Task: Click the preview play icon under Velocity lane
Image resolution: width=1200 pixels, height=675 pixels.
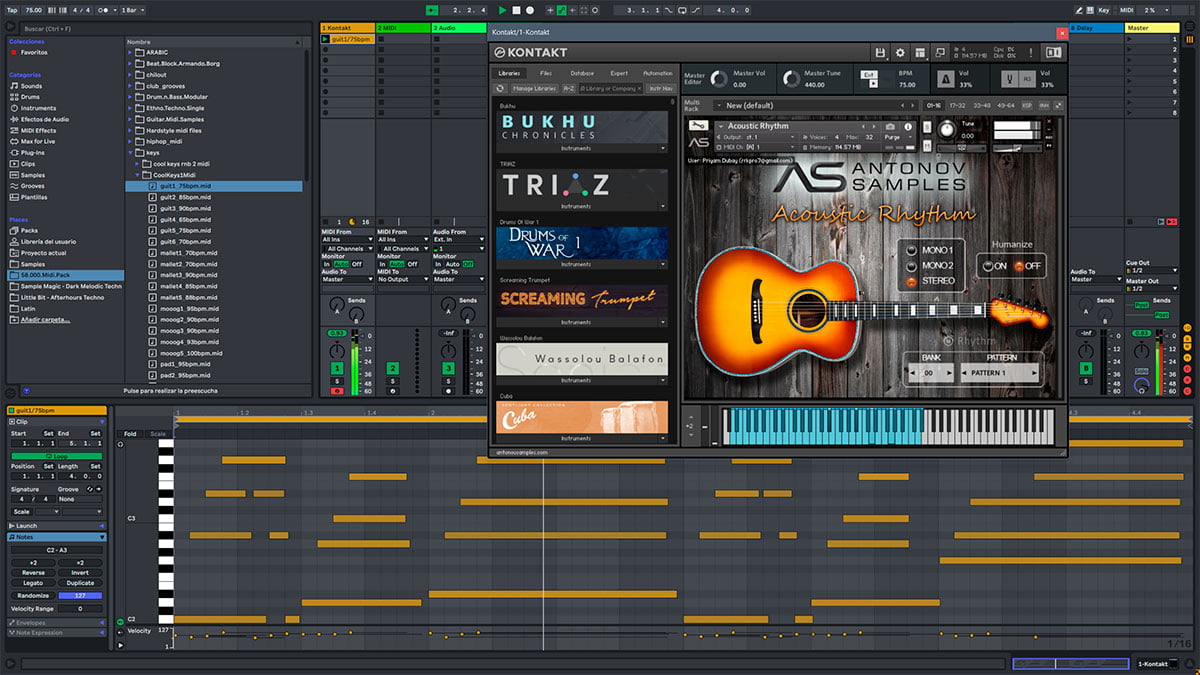Action: [121, 646]
